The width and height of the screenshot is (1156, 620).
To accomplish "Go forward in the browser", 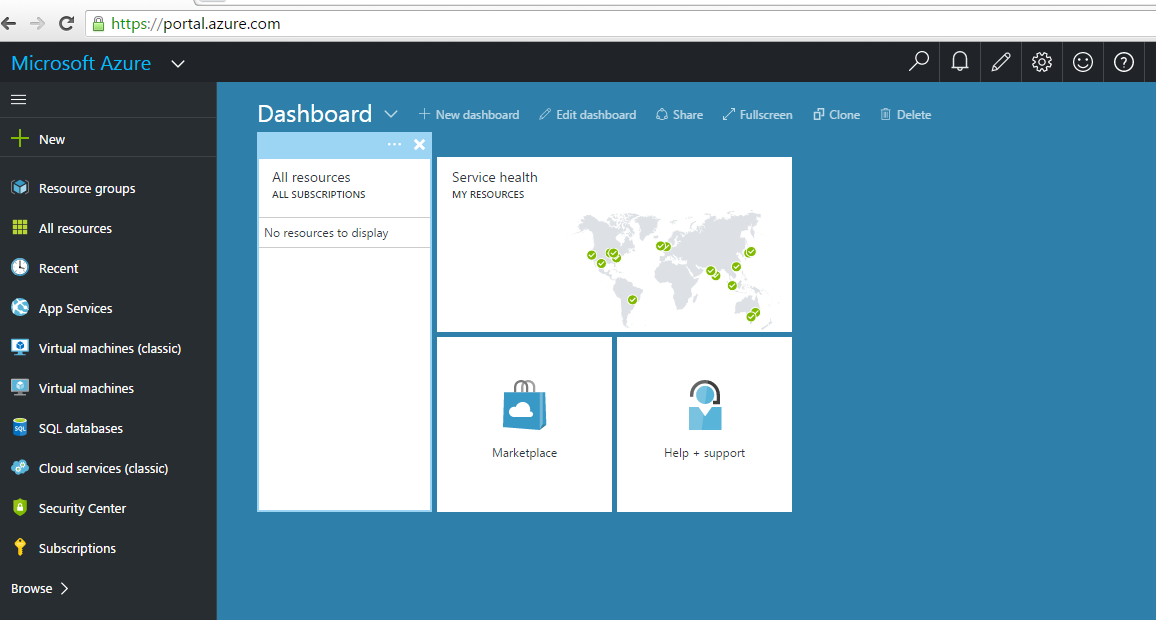I will click(x=37, y=24).
